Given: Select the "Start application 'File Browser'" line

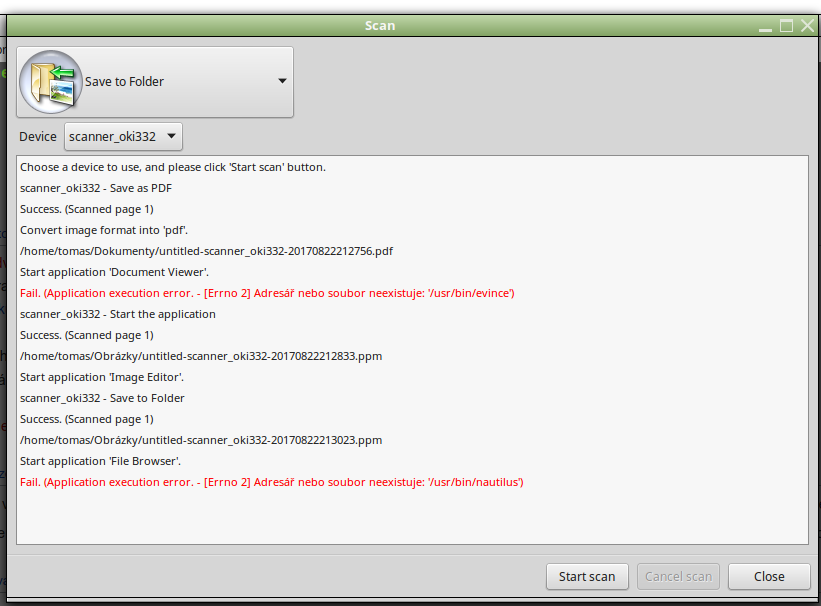Looking at the screenshot, I should click(101, 461).
